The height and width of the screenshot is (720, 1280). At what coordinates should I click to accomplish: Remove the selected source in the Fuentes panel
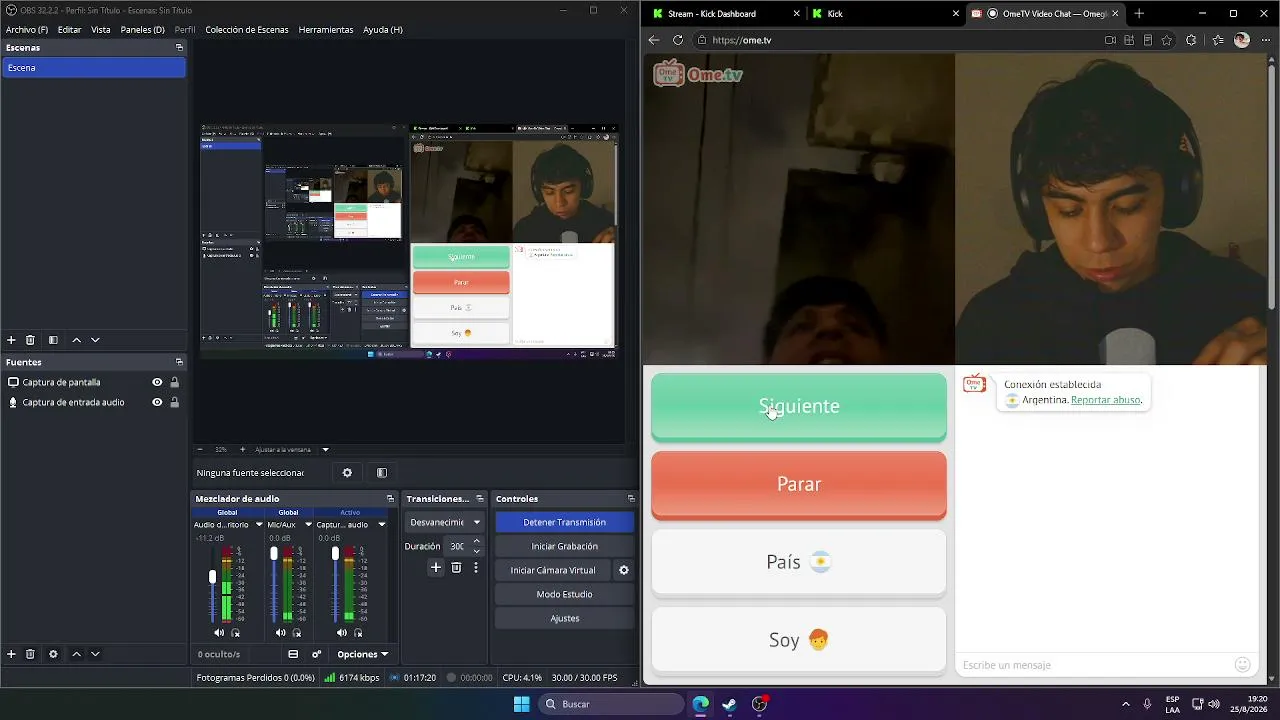click(x=30, y=654)
